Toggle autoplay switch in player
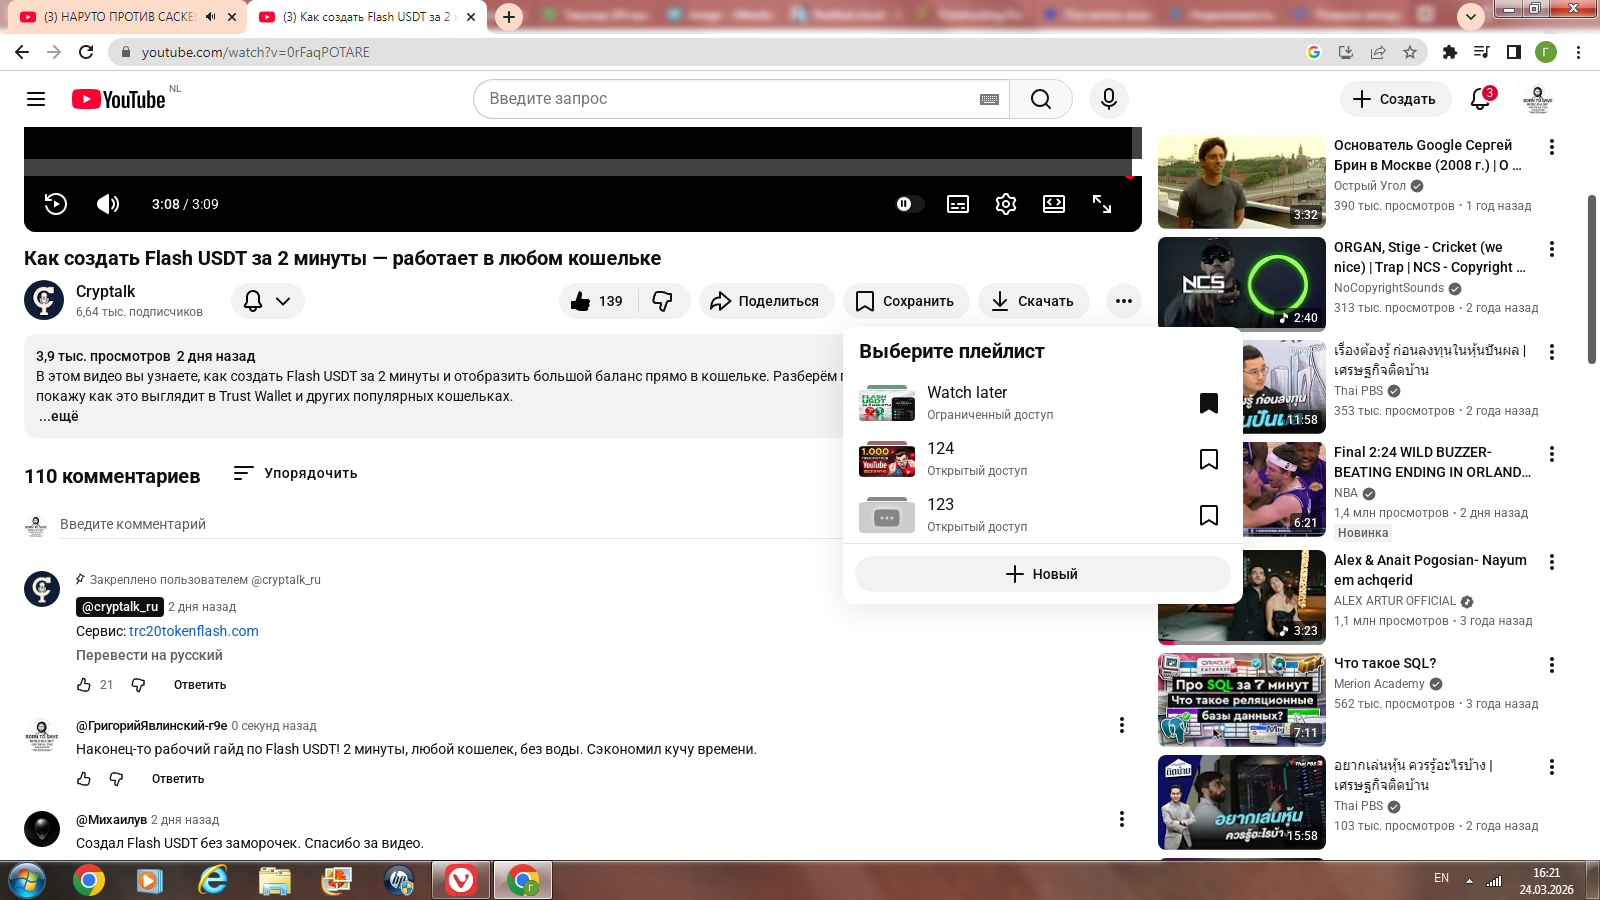Viewport: 1600px width, 900px height. click(908, 204)
